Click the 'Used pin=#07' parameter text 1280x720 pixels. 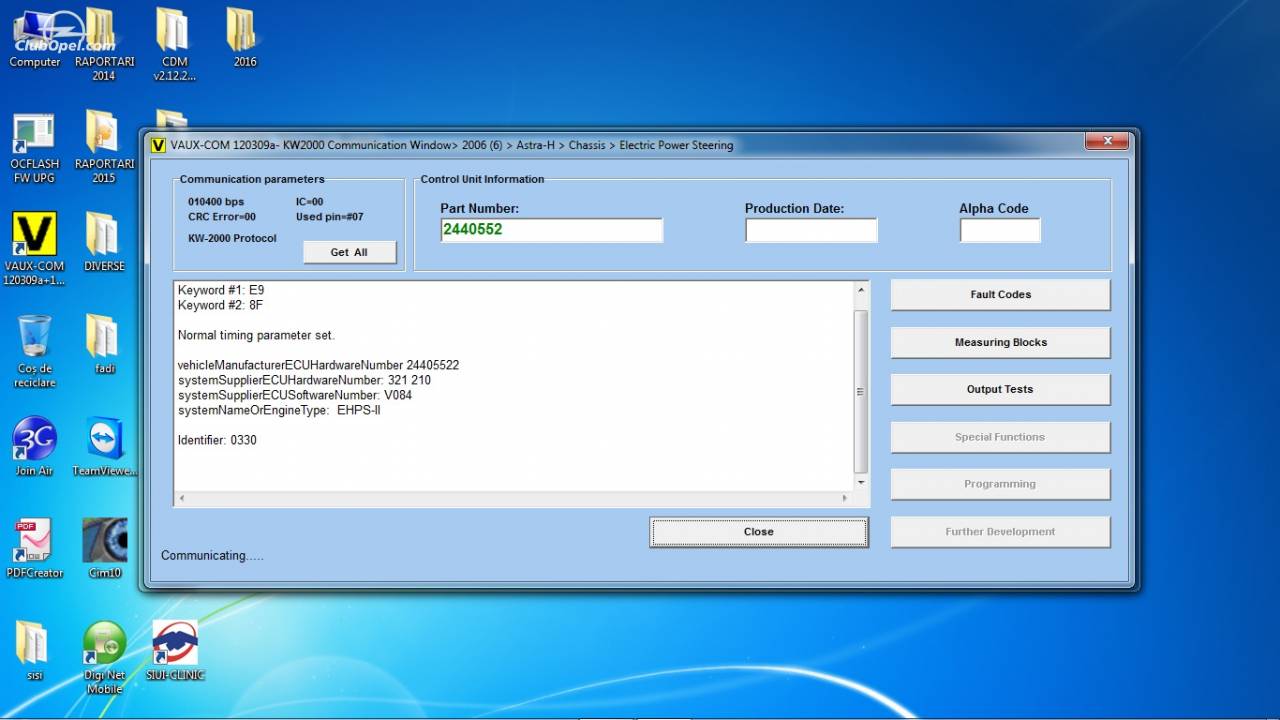pos(330,217)
